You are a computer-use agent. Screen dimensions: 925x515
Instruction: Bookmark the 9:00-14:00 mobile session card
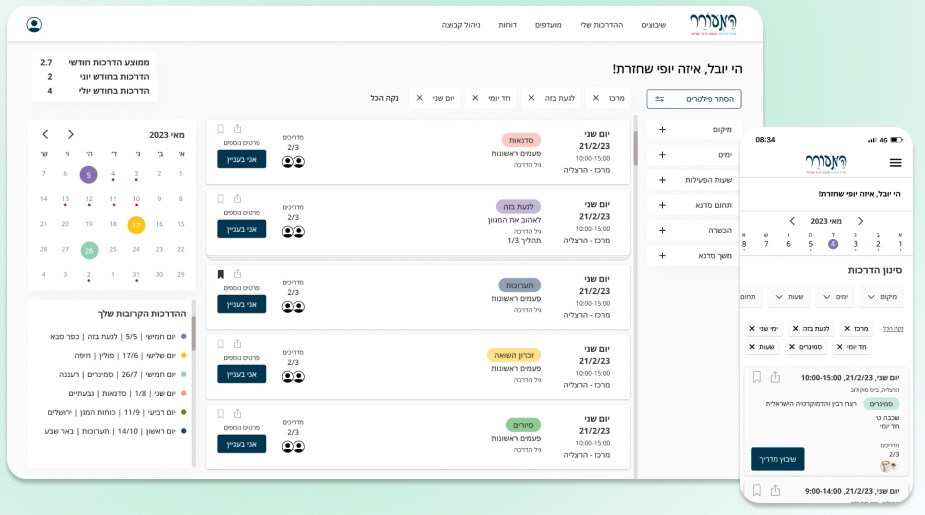(757, 490)
